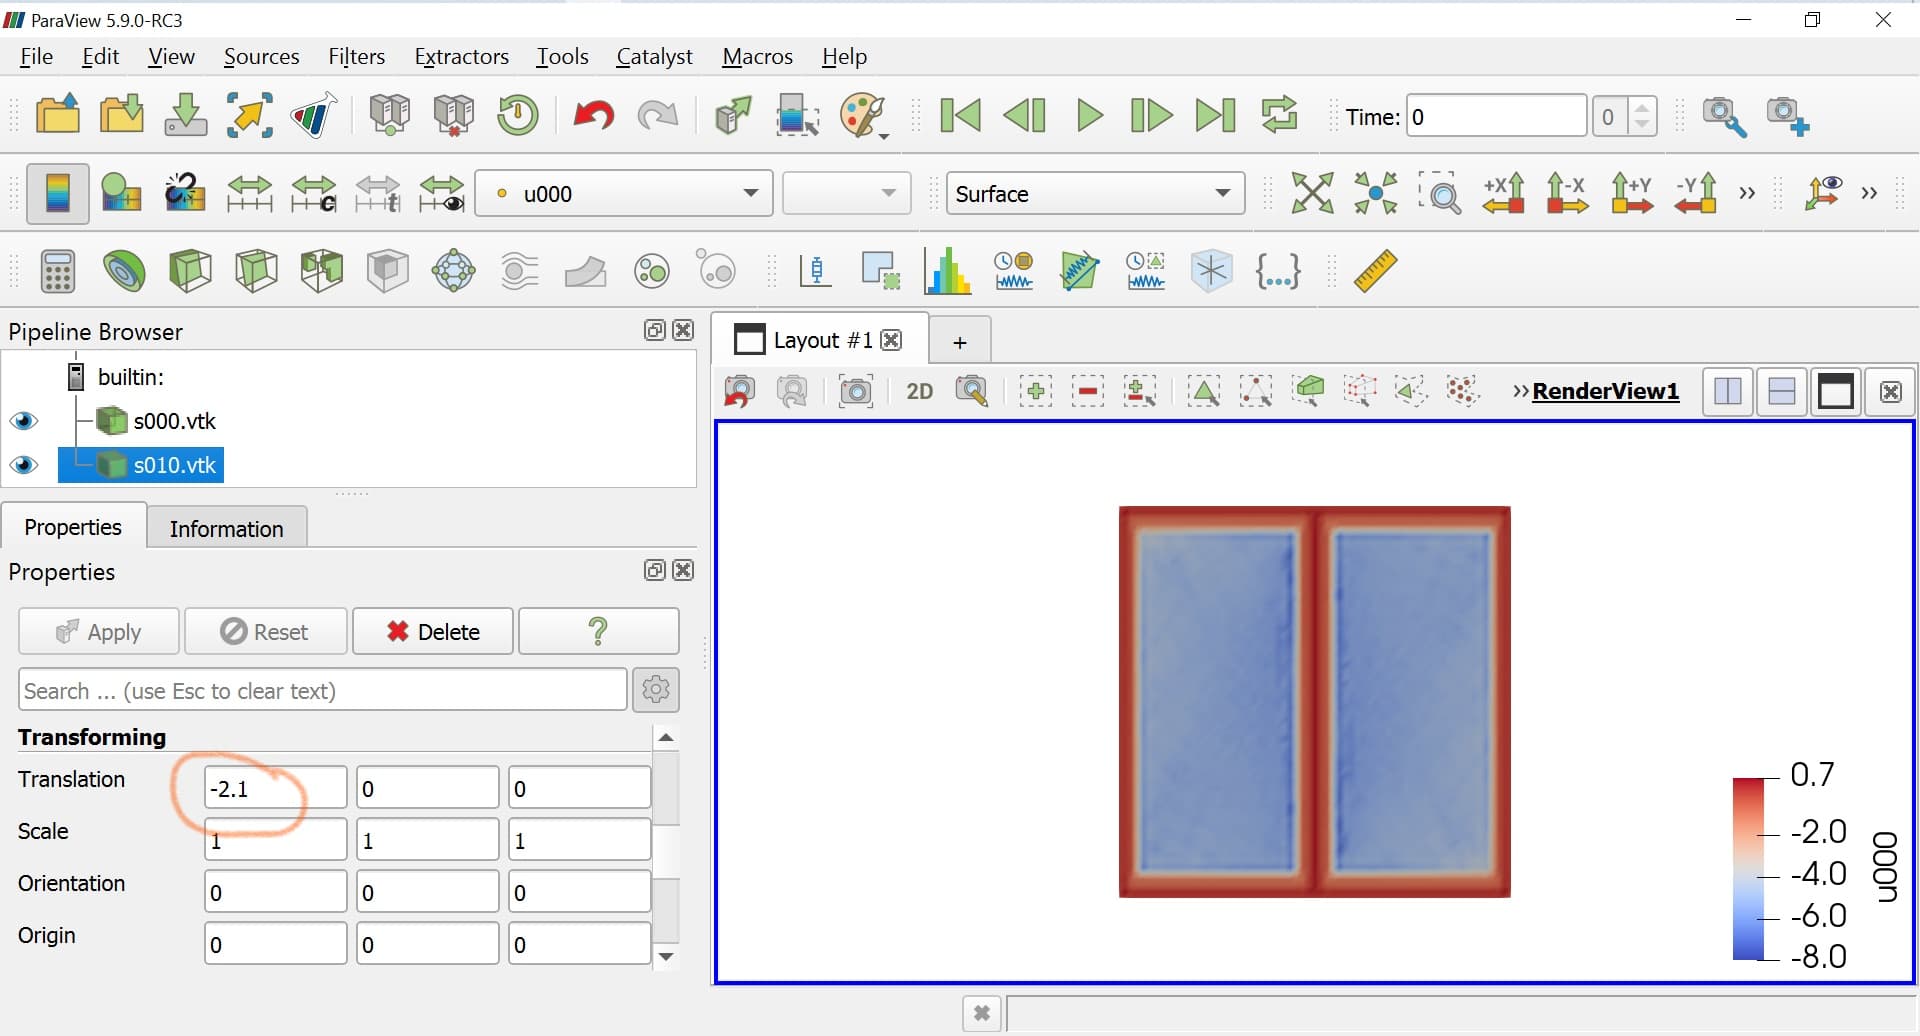Set view direction to +Y

point(1631,193)
